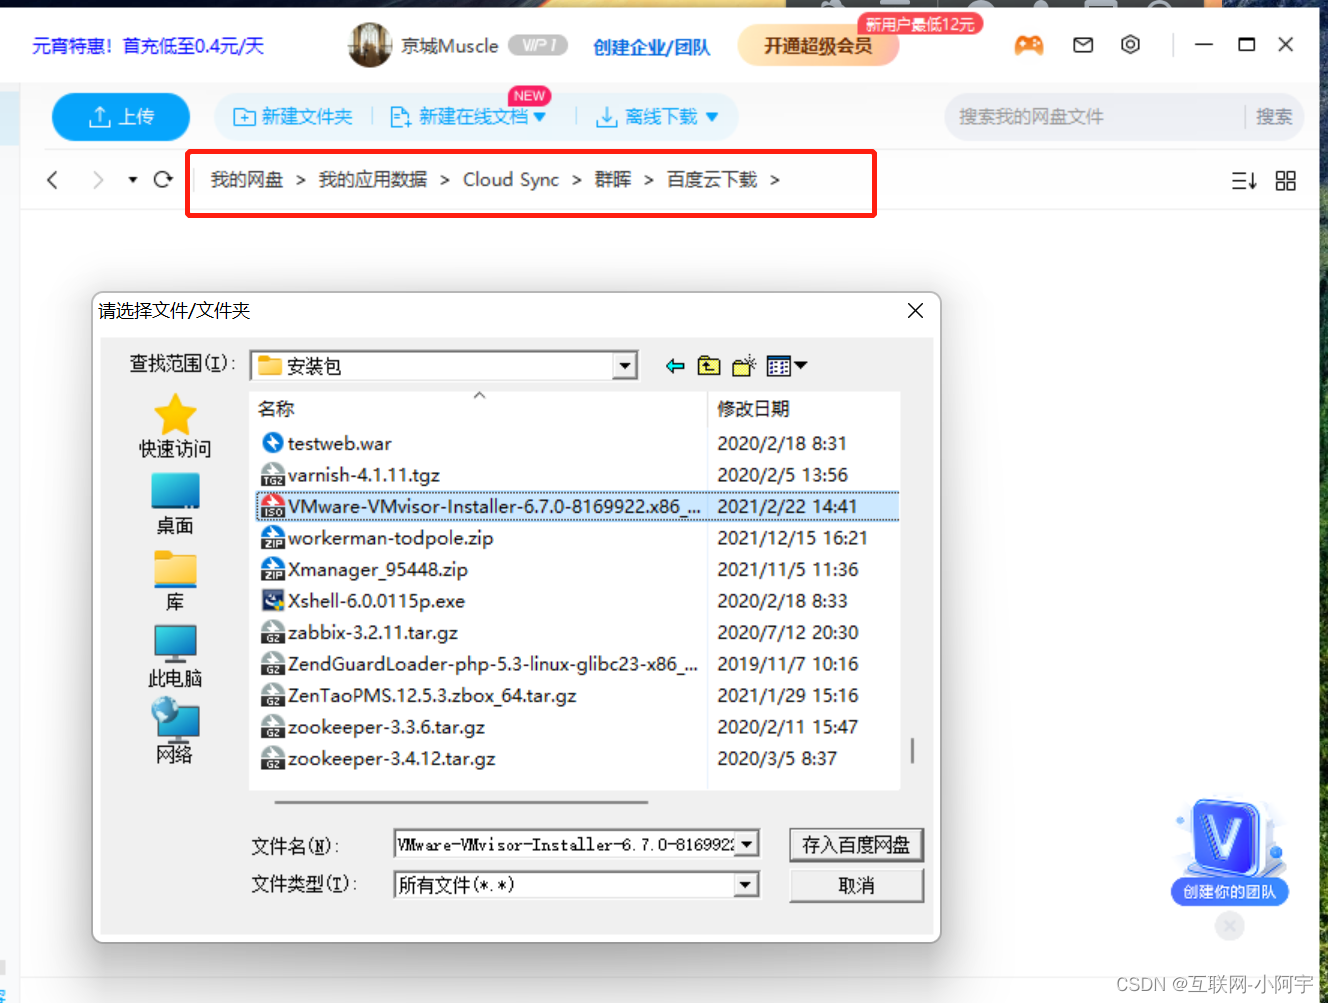
Task: Go back with the left navigation arrow
Action: [x=52, y=180]
